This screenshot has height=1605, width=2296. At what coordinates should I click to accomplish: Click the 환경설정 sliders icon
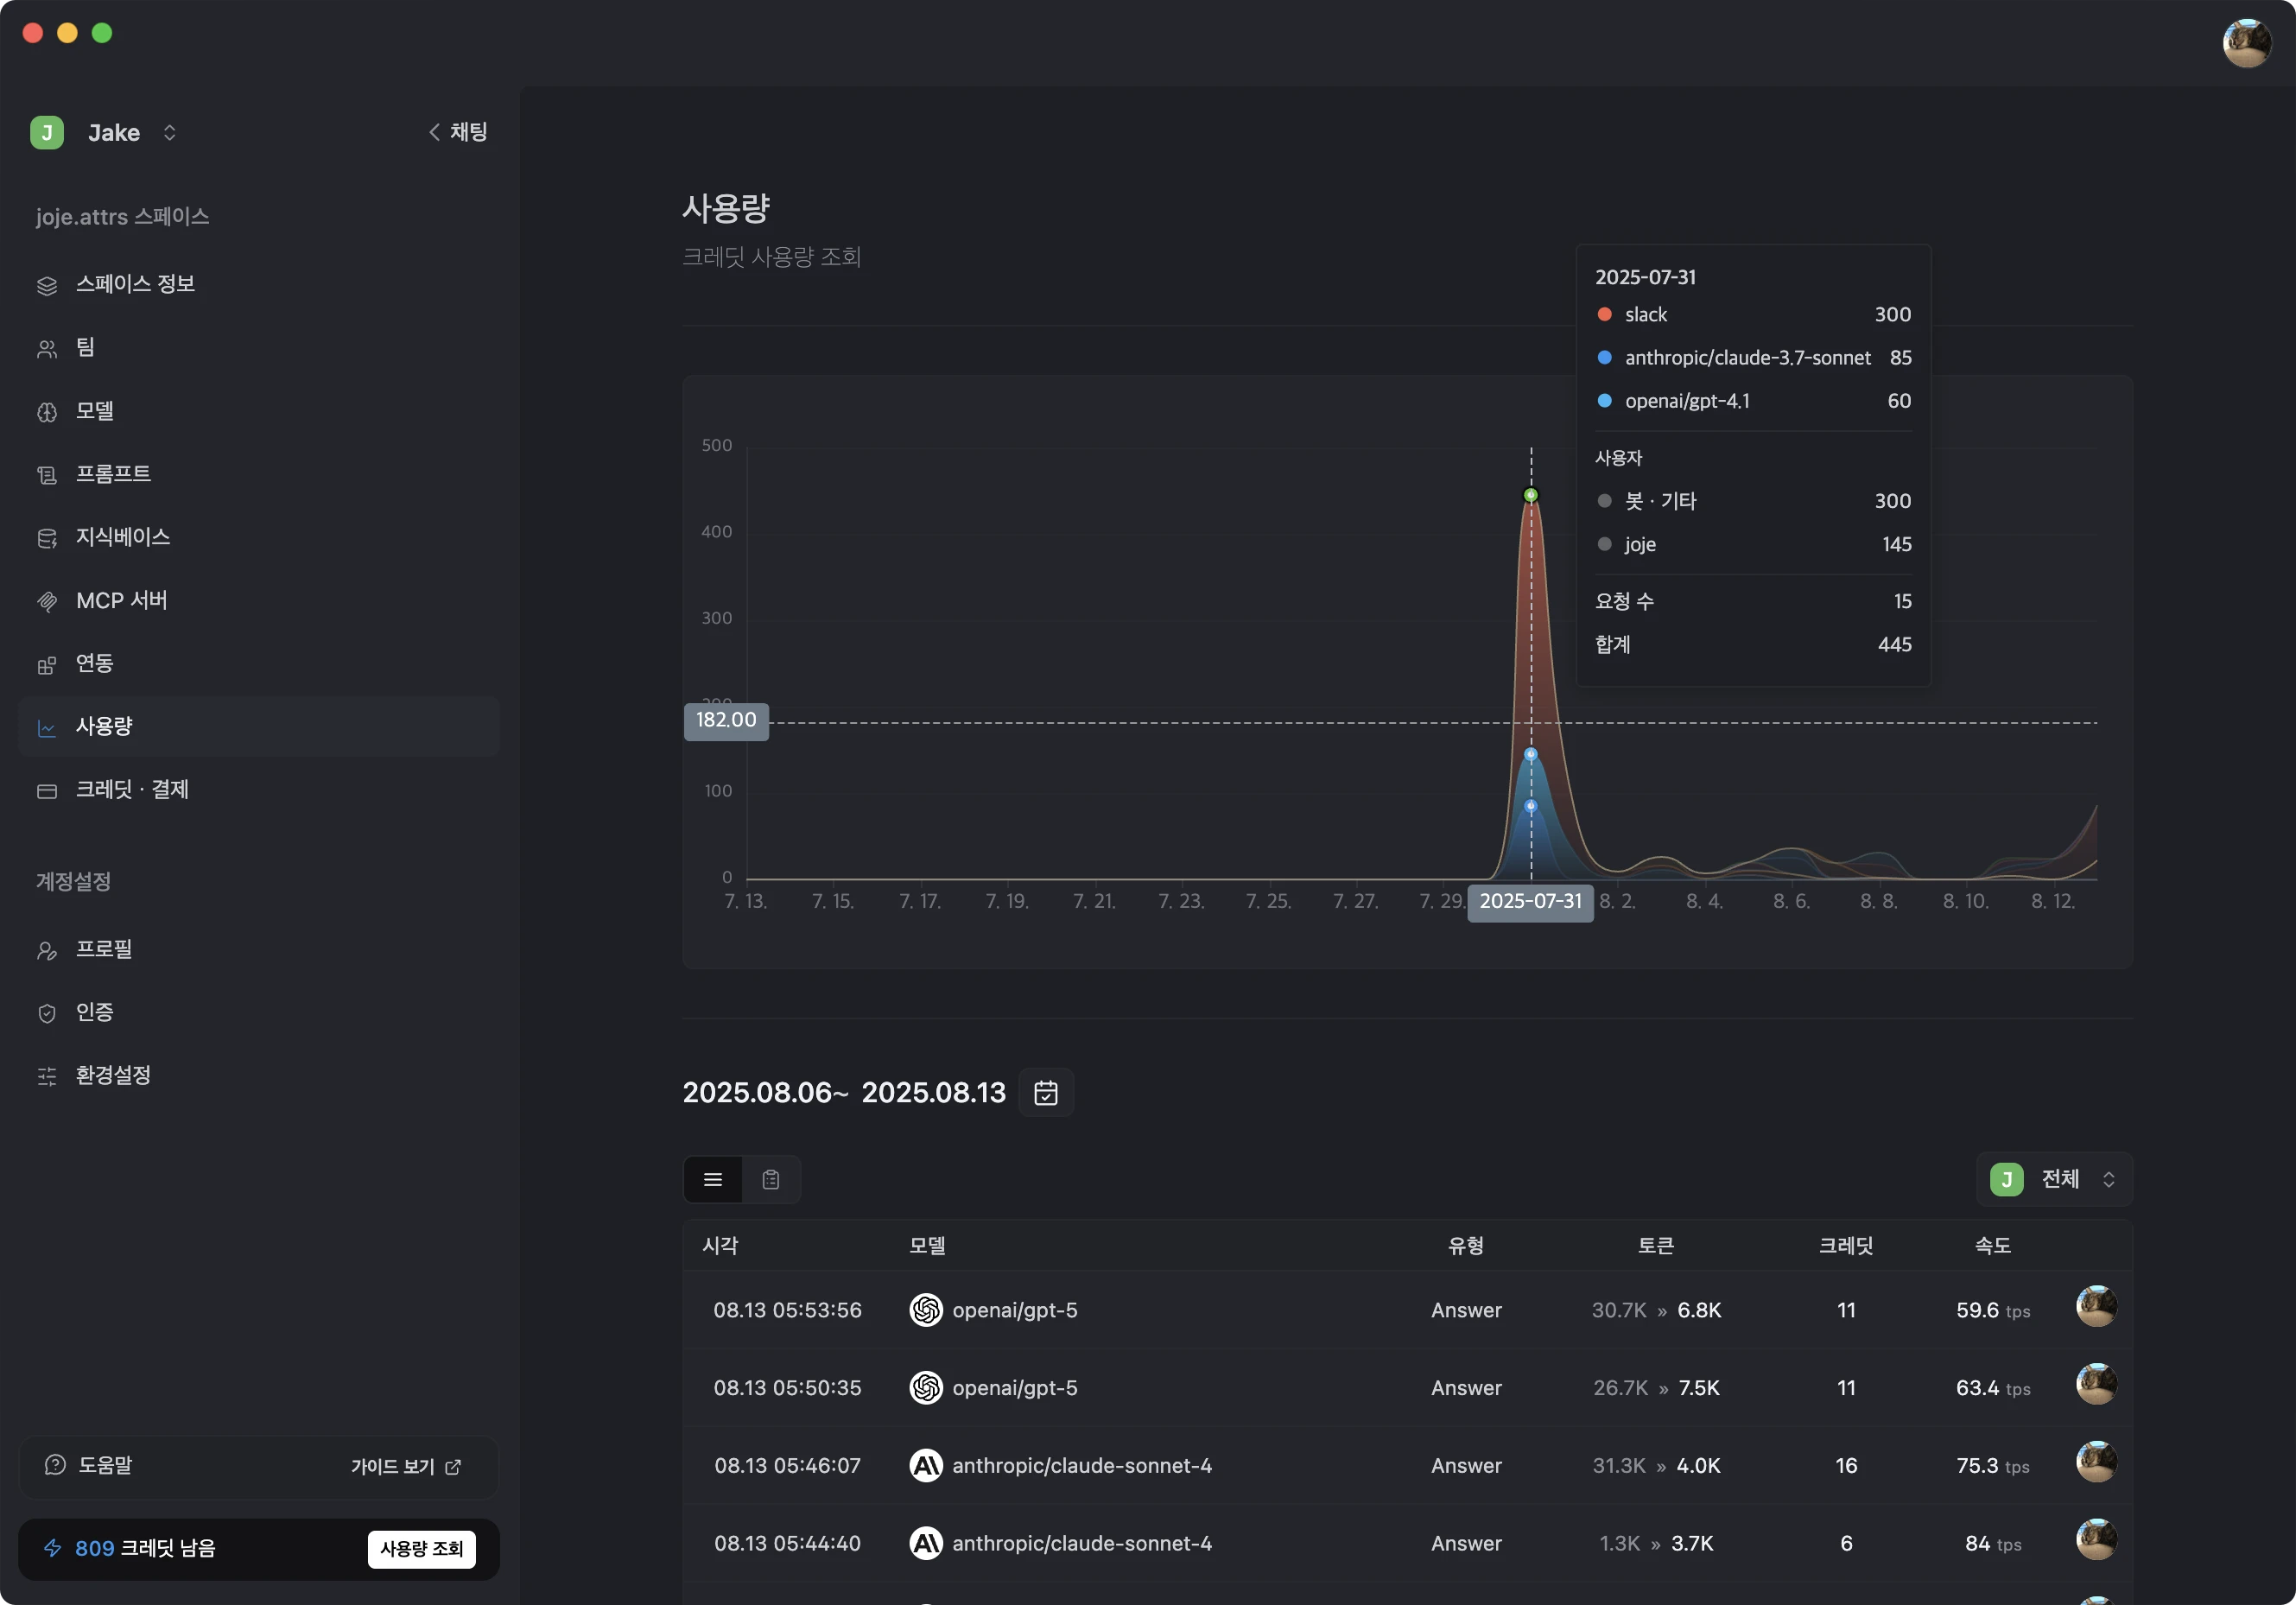pos(47,1076)
